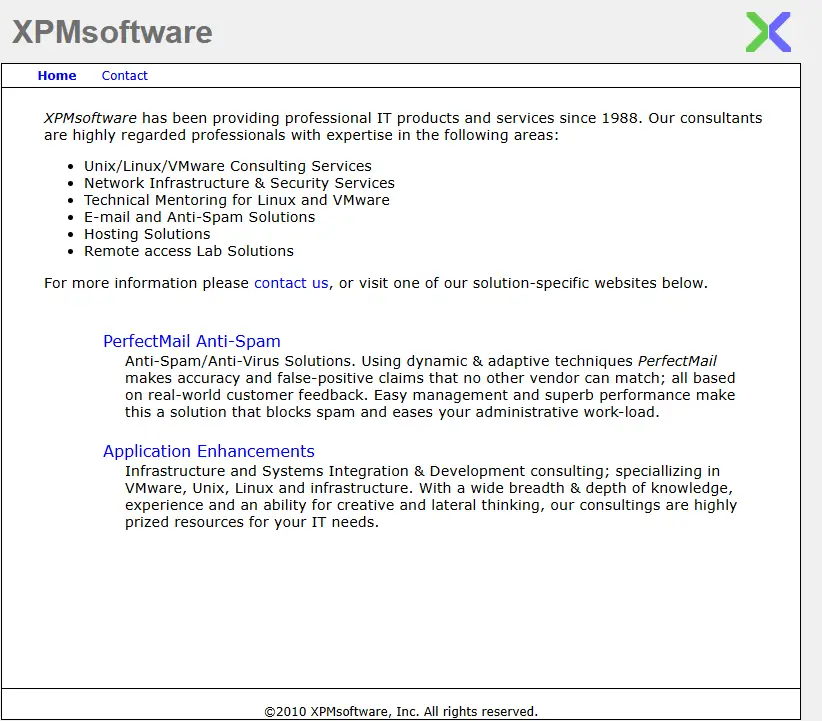Click 'E-mail and Anti-Spam Solutions' item

coord(199,217)
